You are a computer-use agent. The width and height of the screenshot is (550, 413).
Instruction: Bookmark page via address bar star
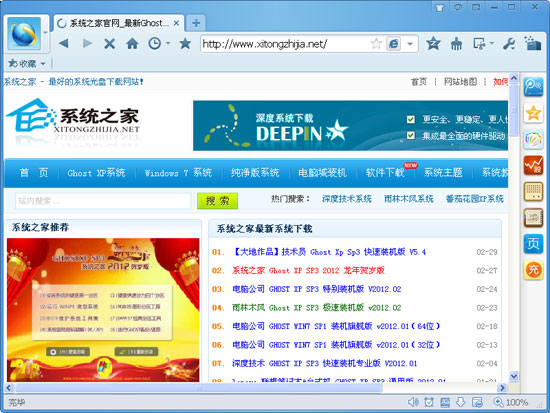pos(376,44)
